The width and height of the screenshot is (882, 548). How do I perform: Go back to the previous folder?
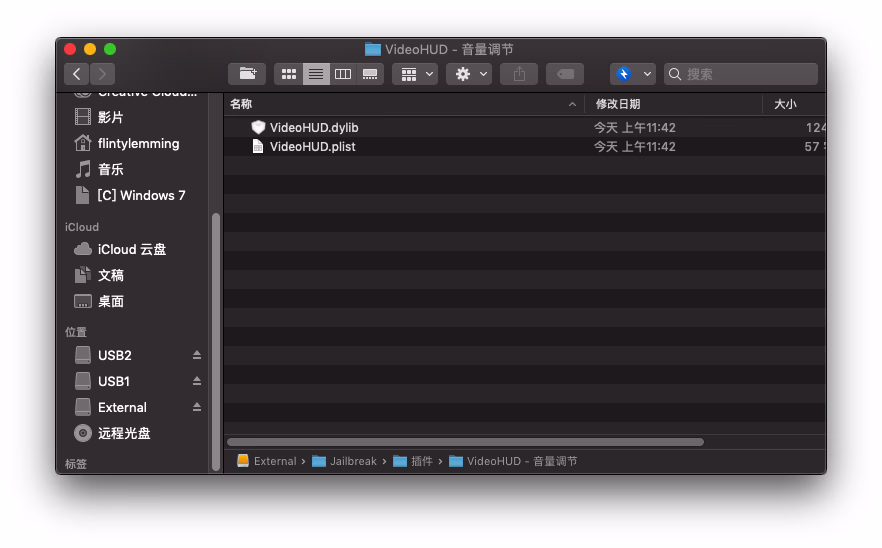click(77, 74)
